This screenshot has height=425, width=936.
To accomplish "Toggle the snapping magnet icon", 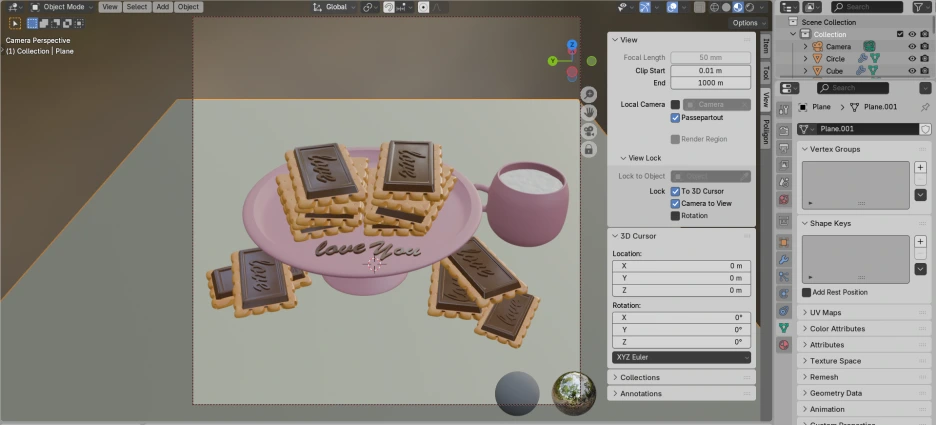I will (389, 7).
